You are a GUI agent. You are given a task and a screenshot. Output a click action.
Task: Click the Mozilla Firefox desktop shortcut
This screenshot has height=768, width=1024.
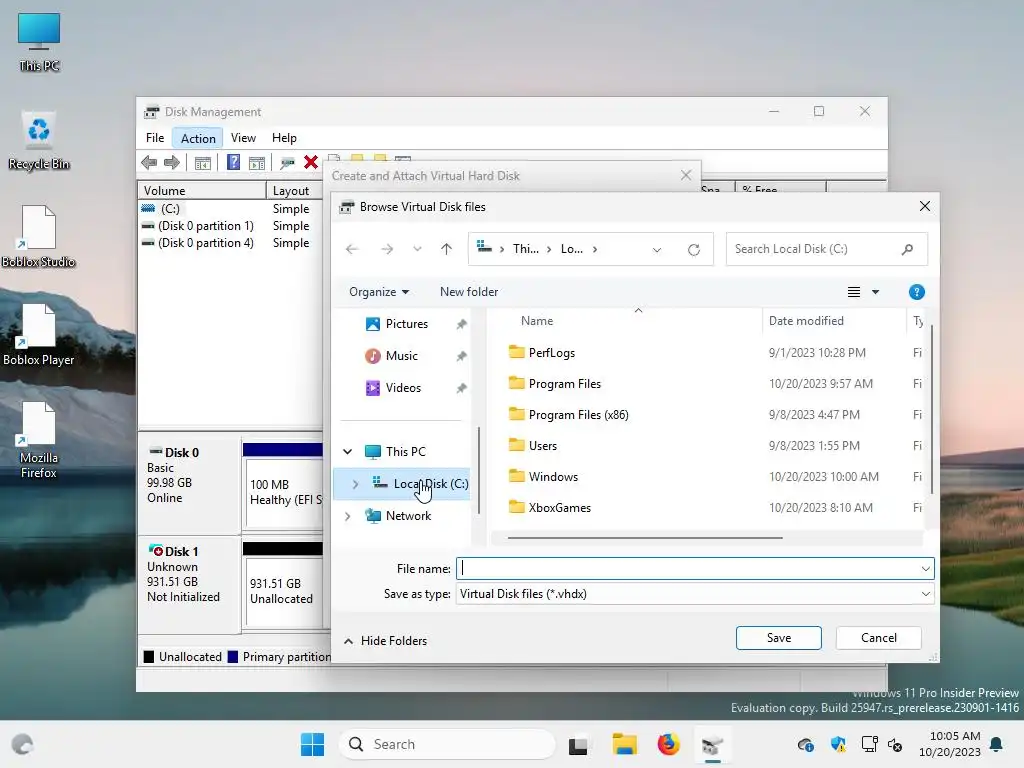point(39,441)
